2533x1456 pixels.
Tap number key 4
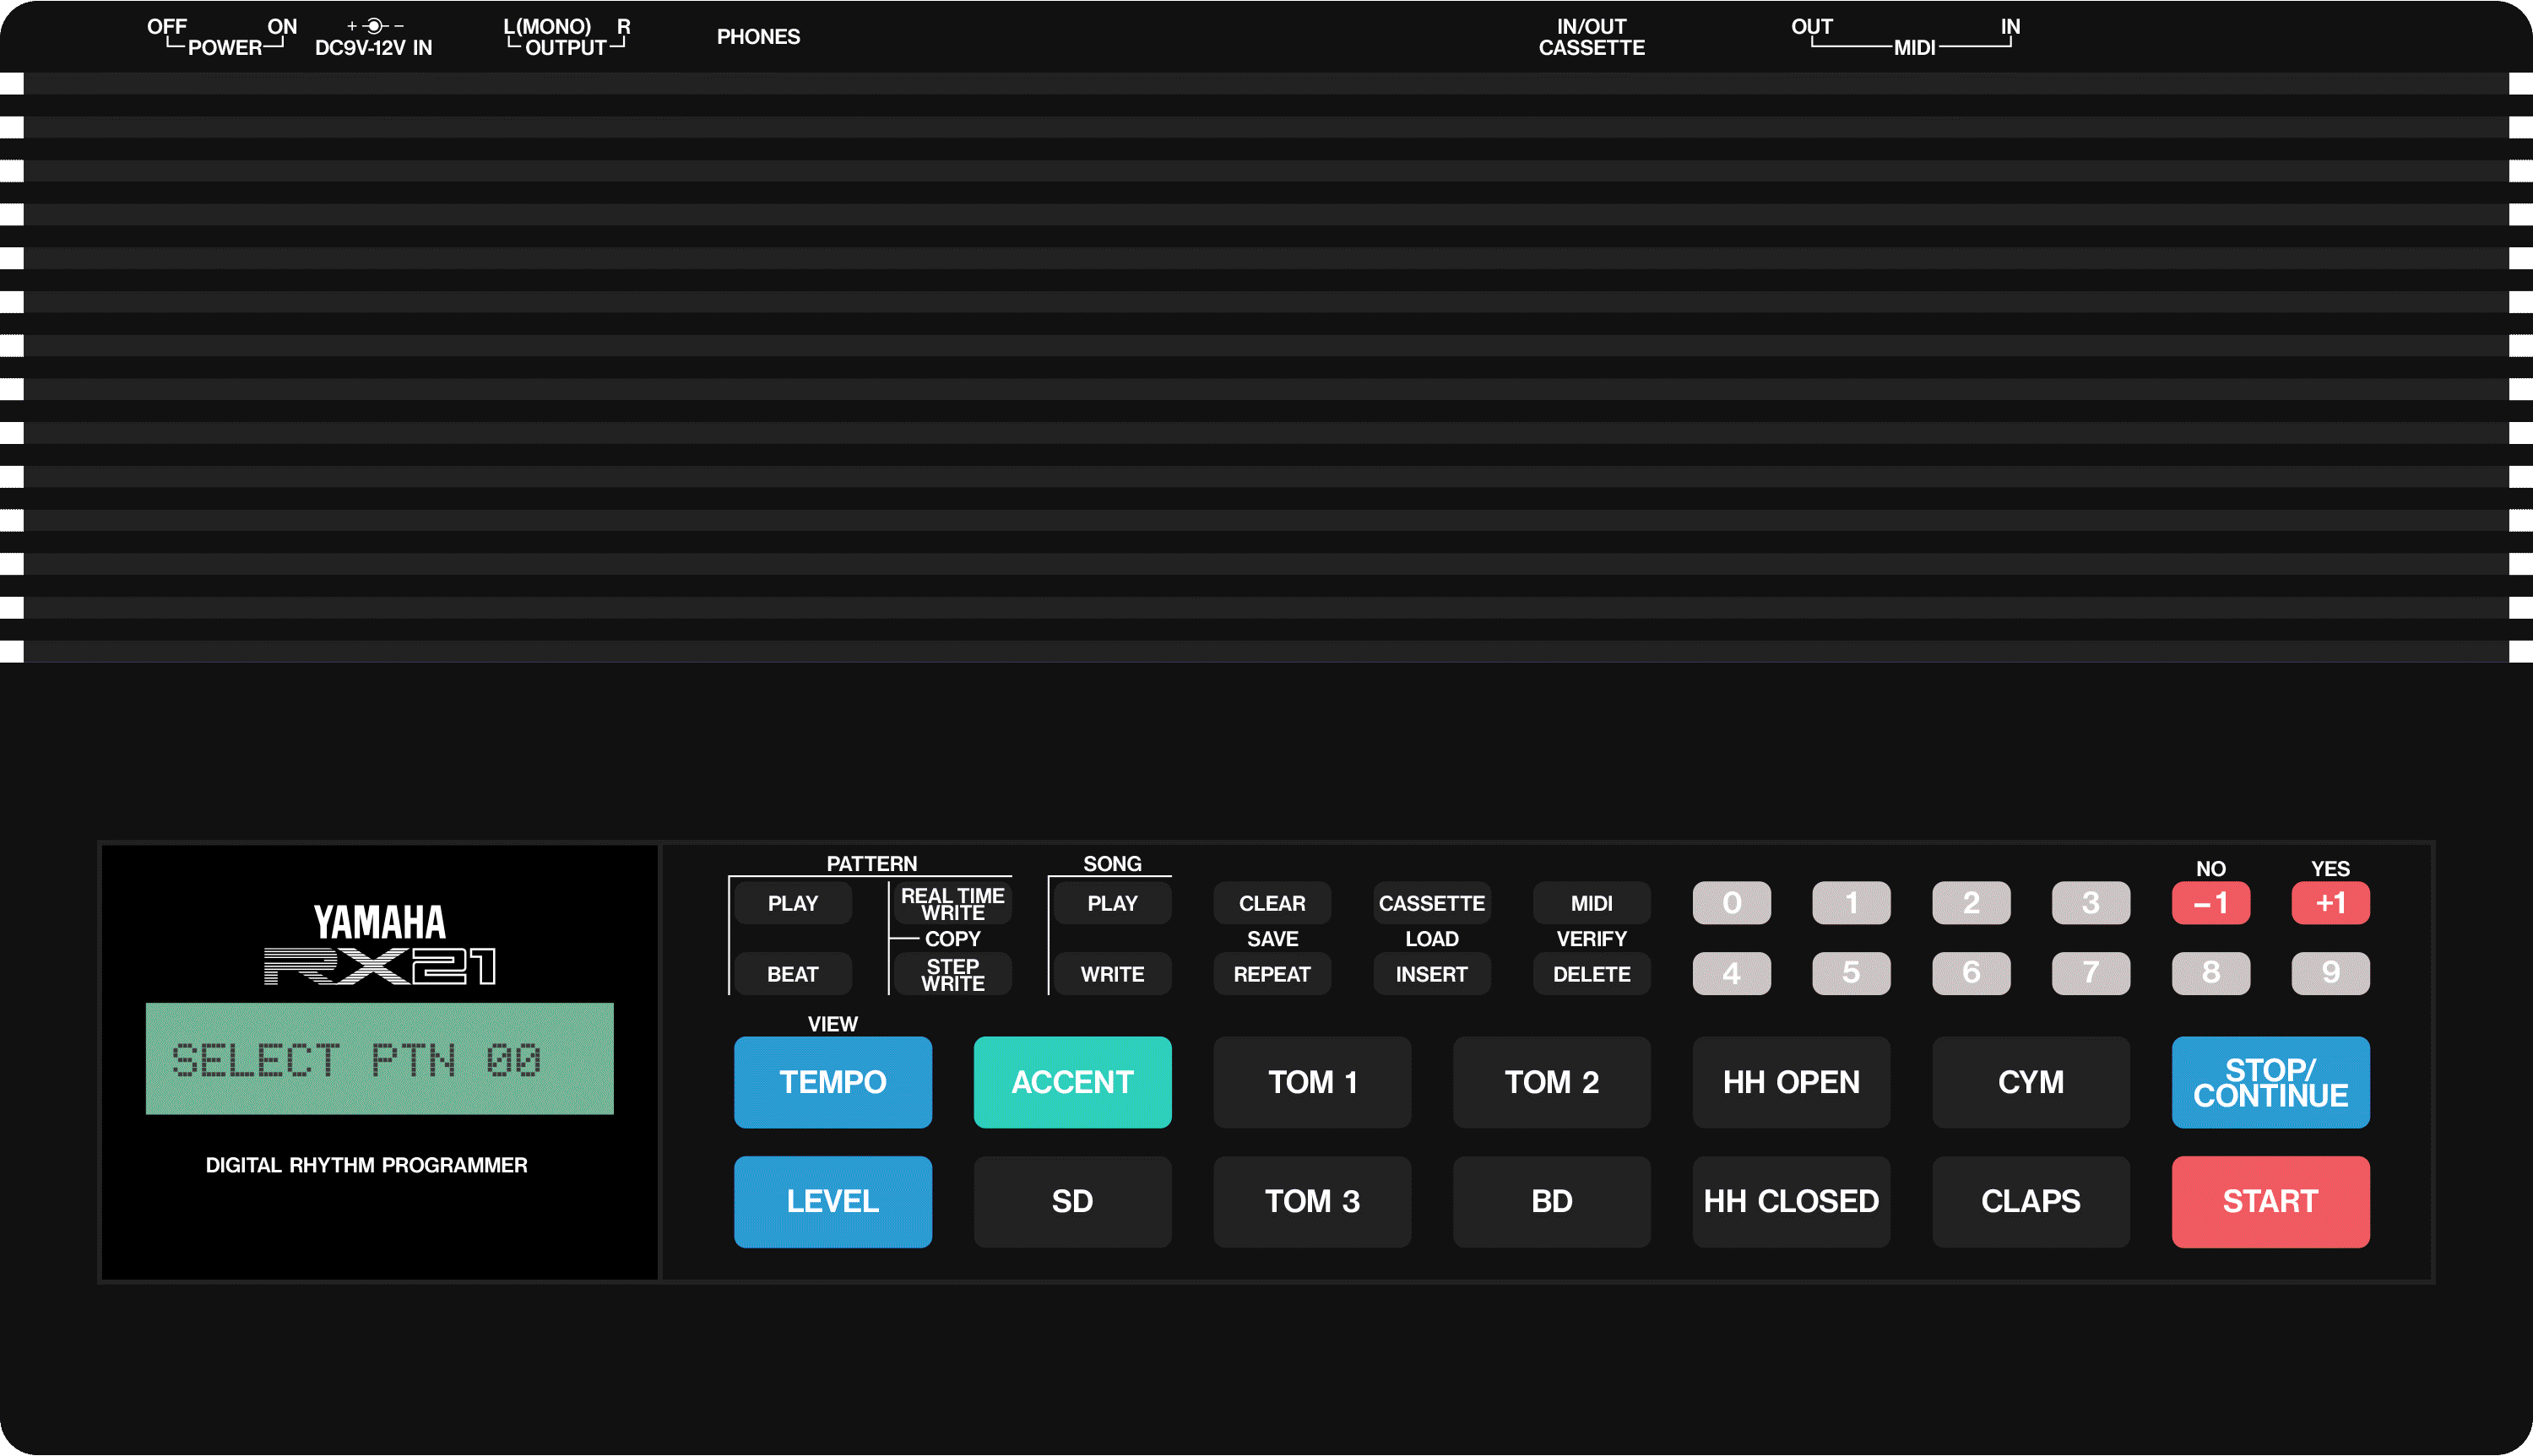tap(1732, 973)
